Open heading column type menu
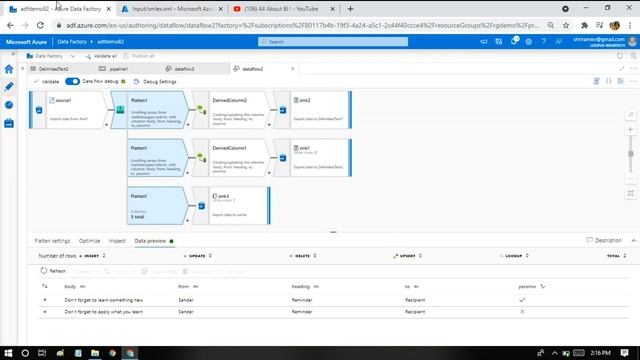The height and width of the screenshot is (360, 640). click(316, 287)
